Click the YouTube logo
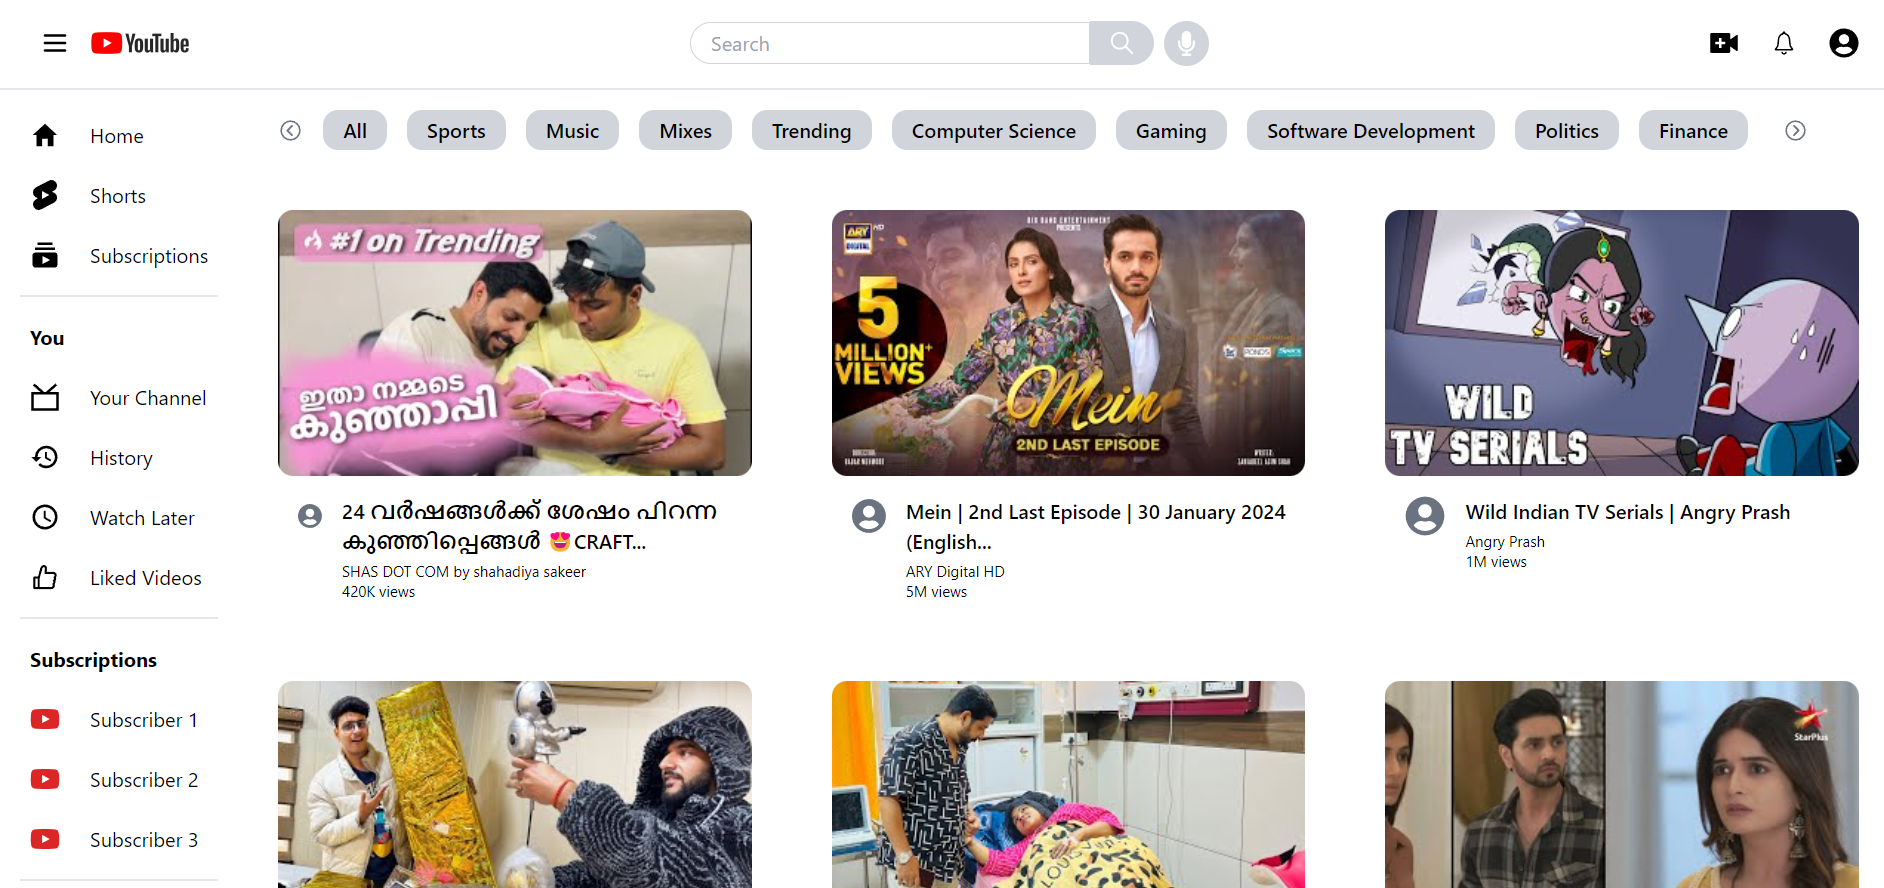 point(140,43)
